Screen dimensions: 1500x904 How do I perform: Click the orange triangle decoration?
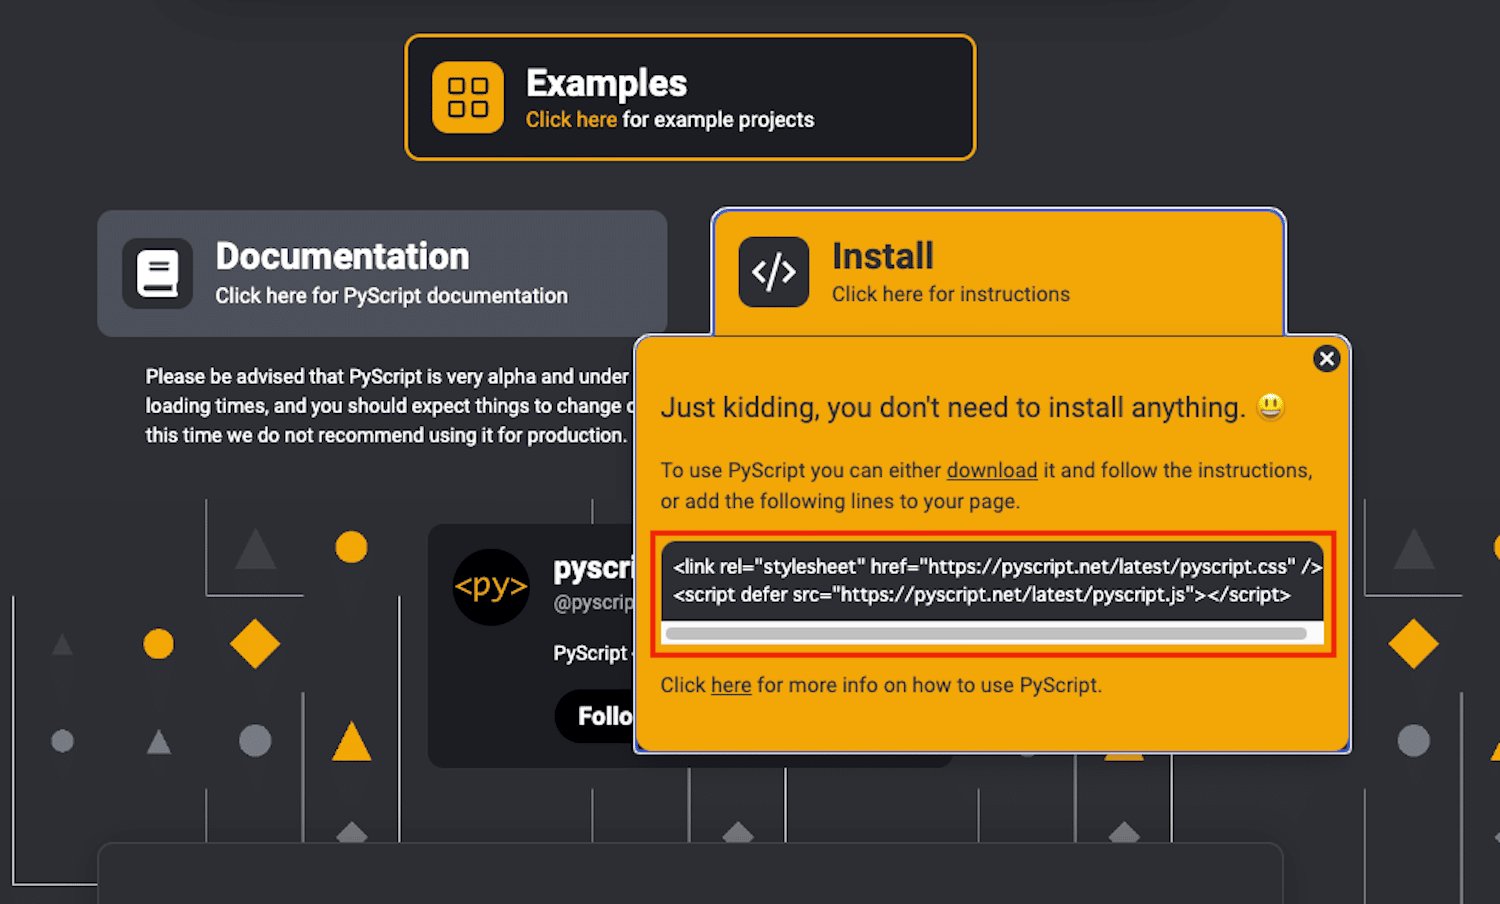click(352, 741)
